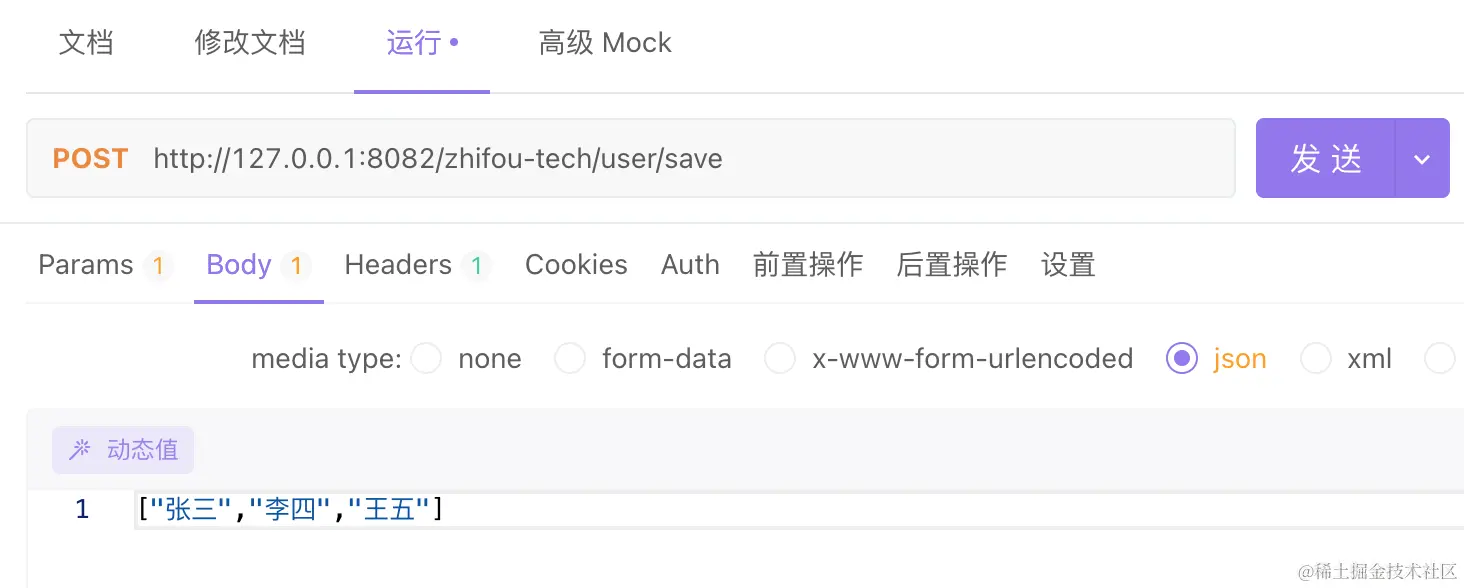Choose form-data media type
Image resolution: width=1464 pixels, height=588 pixels.
pyautogui.click(x=570, y=359)
